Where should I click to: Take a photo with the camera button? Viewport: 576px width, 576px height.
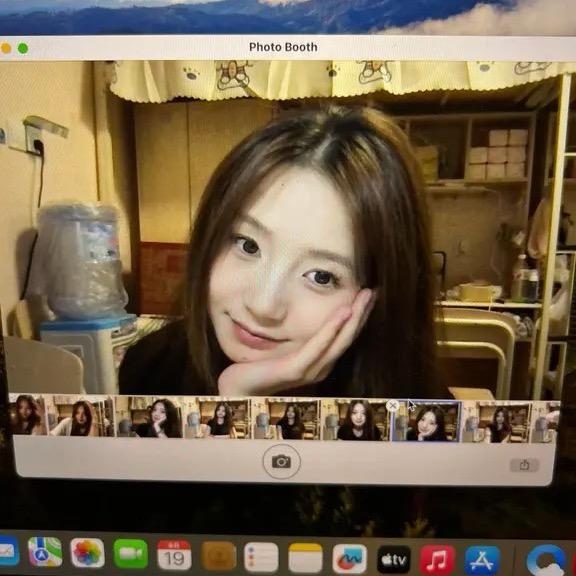281,461
